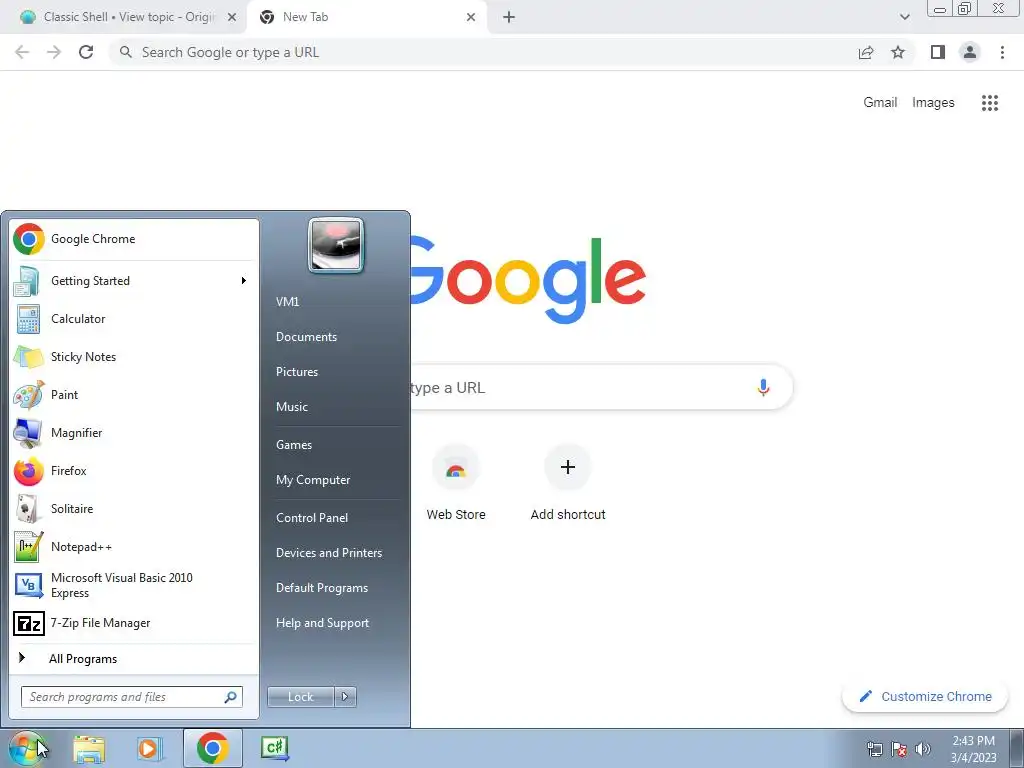Click the volume speaker tray icon
Image resolution: width=1024 pixels, height=768 pixels.
click(923, 749)
